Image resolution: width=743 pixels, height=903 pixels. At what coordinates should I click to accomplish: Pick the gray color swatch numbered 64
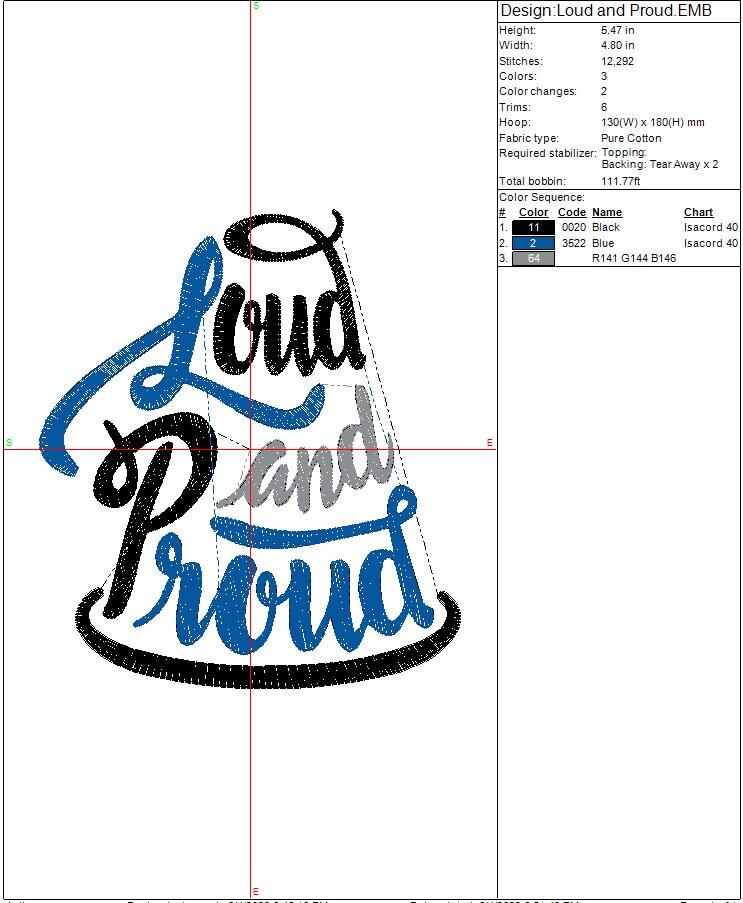(x=533, y=259)
